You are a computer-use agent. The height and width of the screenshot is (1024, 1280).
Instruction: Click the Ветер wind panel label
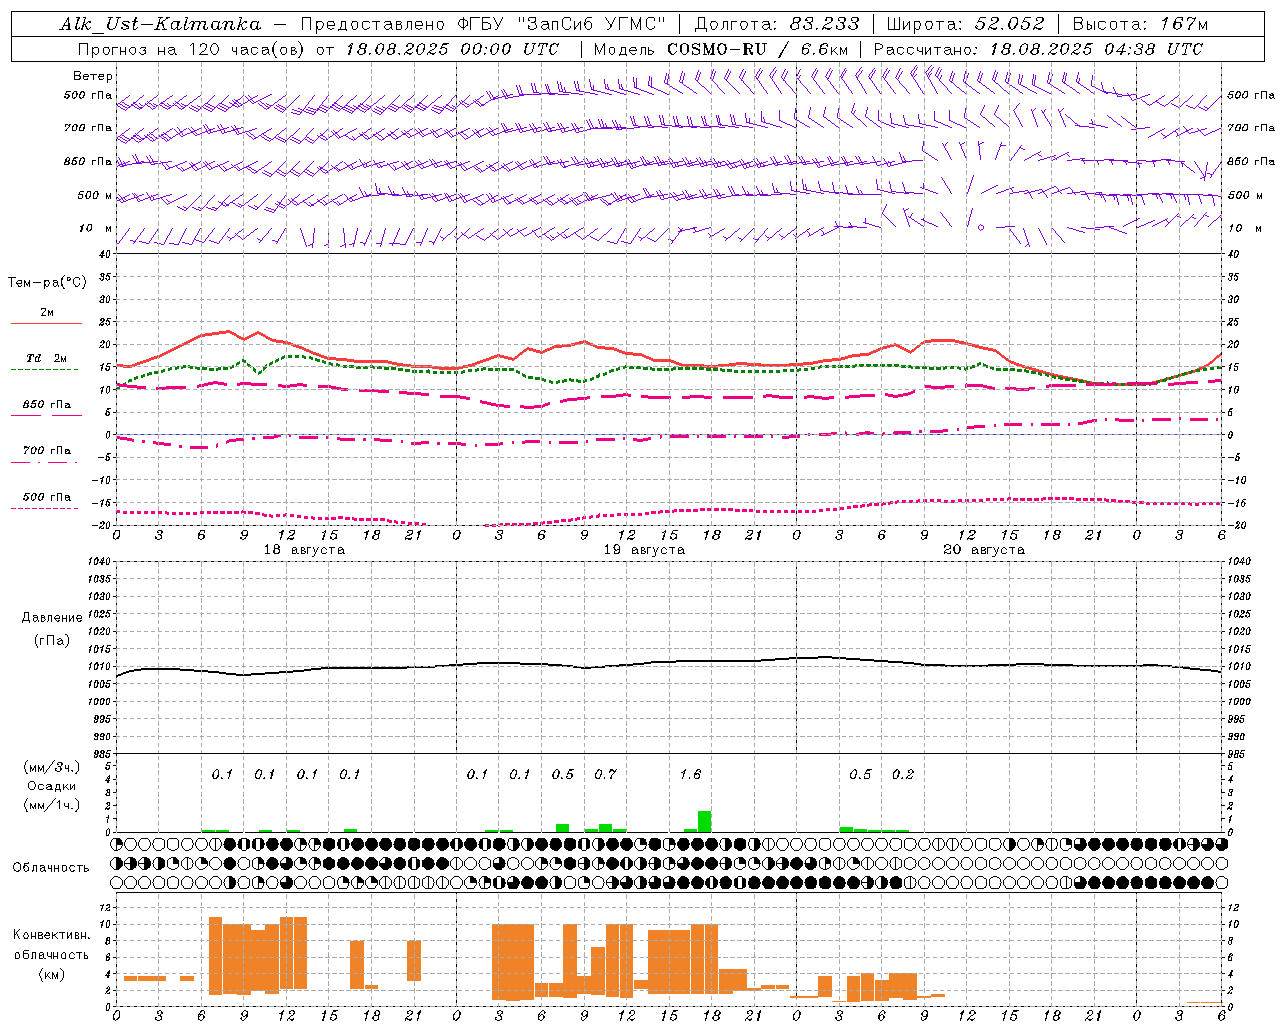93,76
